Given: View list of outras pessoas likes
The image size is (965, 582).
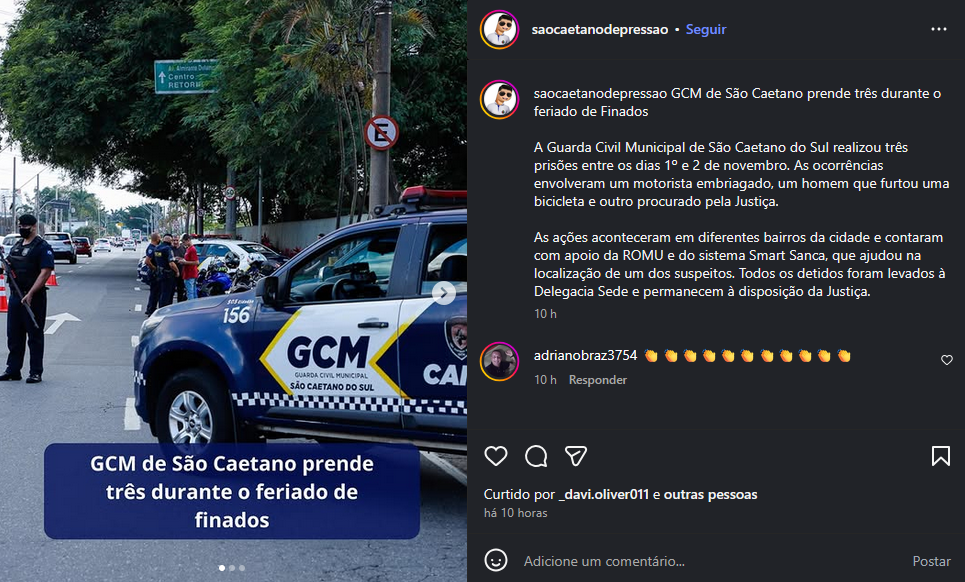Looking at the screenshot, I should (710, 494).
